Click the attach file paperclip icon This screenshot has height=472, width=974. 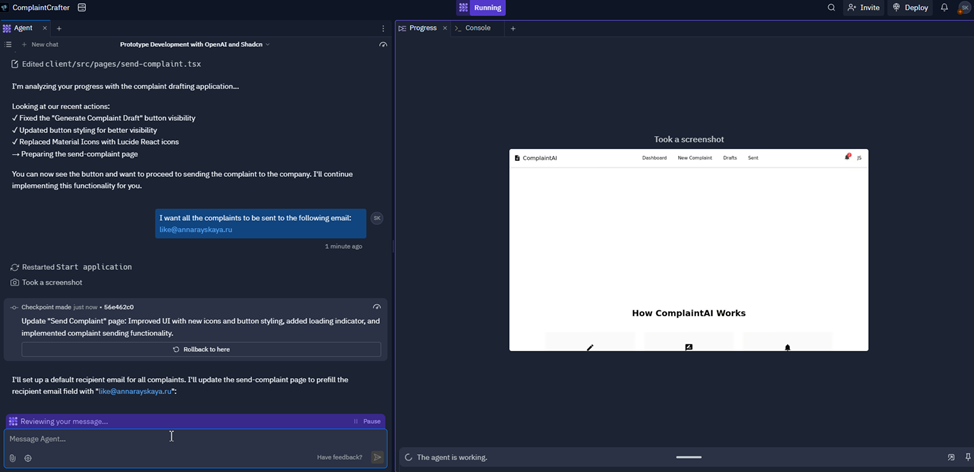(12, 458)
